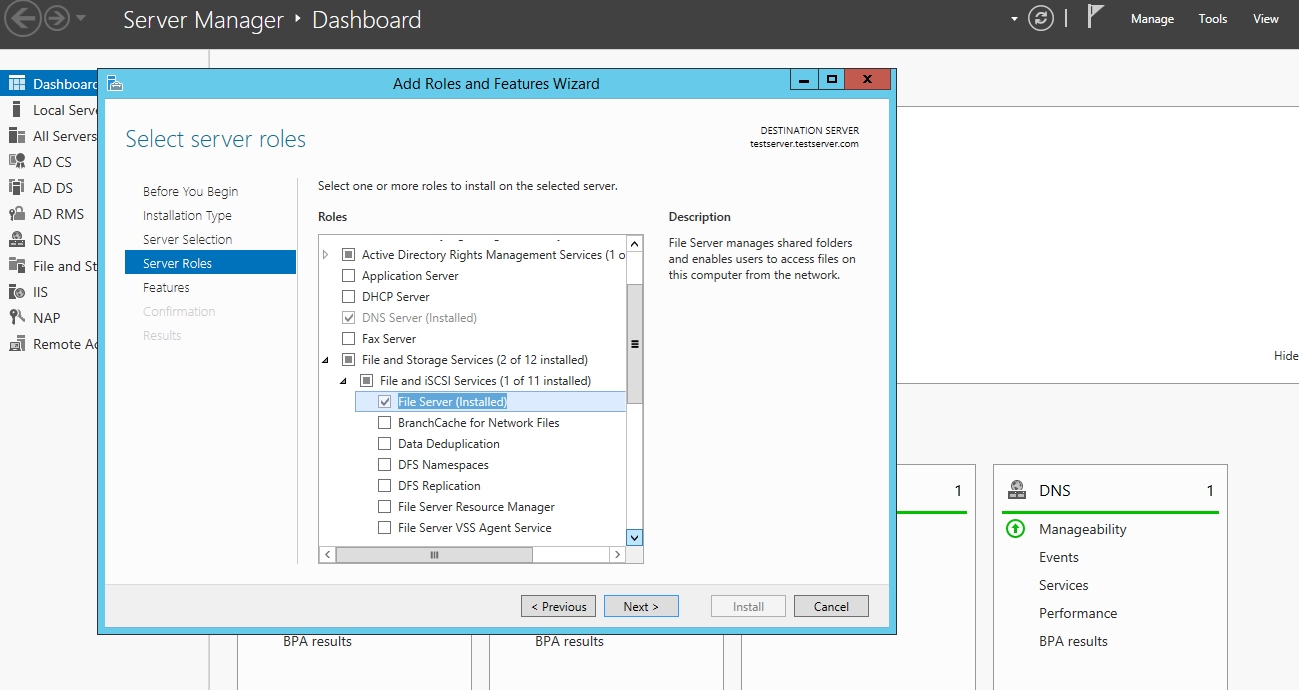Collapse File and Storage Services node
This screenshot has width=1299, height=690.
click(326, 360)
